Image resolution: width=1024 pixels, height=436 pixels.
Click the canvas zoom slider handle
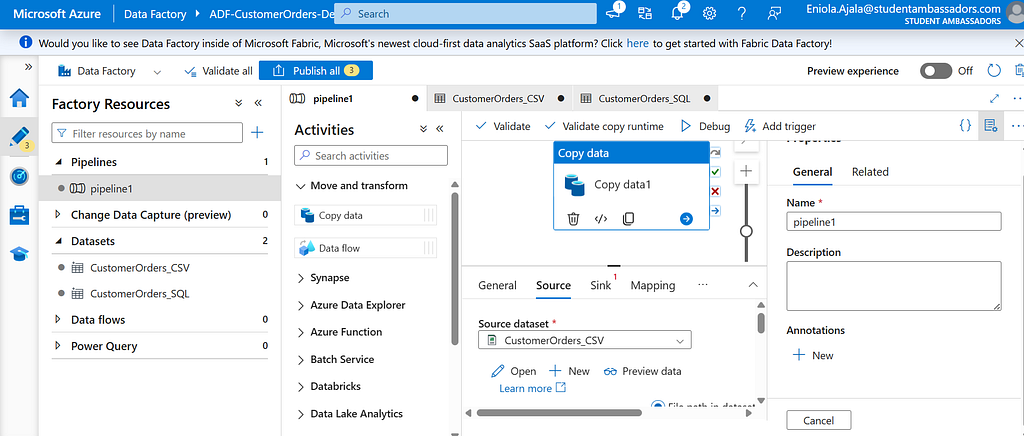[746, 231]
